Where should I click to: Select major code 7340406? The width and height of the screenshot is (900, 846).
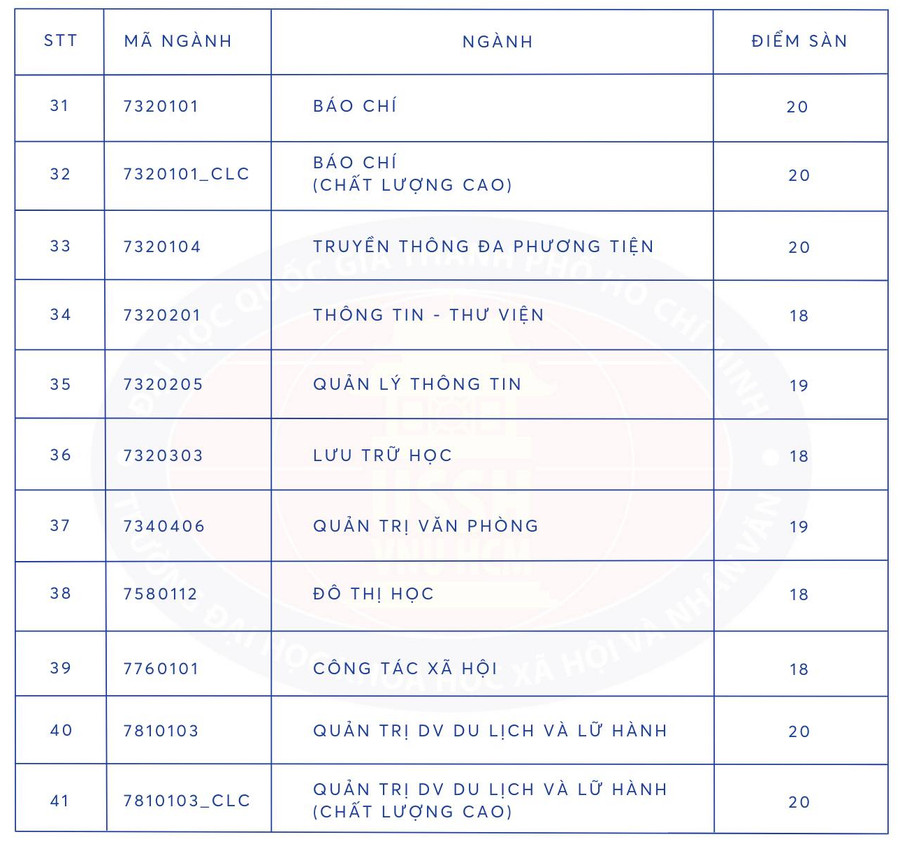[x=163, y=526]
